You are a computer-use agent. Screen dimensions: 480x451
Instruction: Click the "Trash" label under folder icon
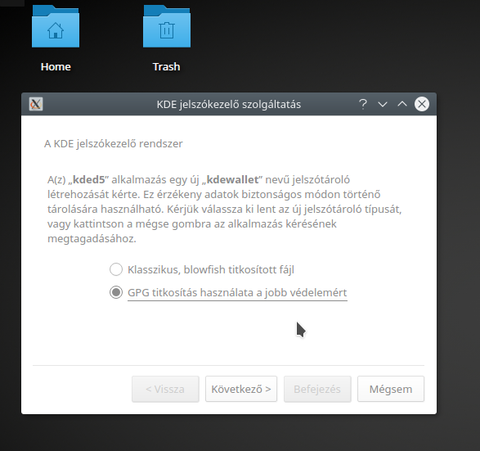(166, 67)
